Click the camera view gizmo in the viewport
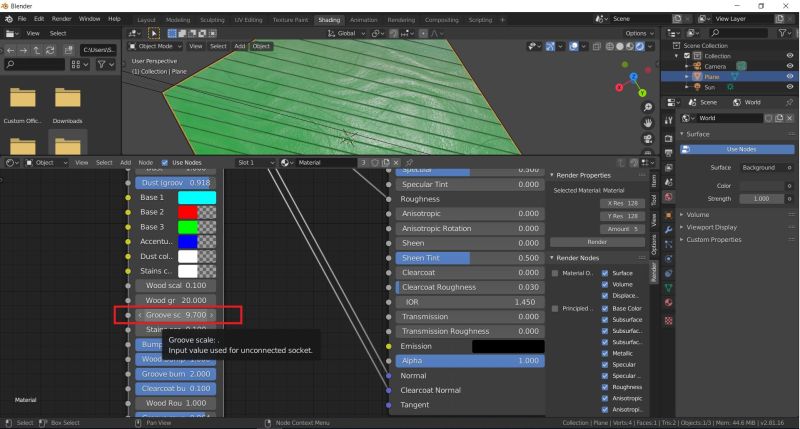The image size is (800, 429). click(647, 139)
